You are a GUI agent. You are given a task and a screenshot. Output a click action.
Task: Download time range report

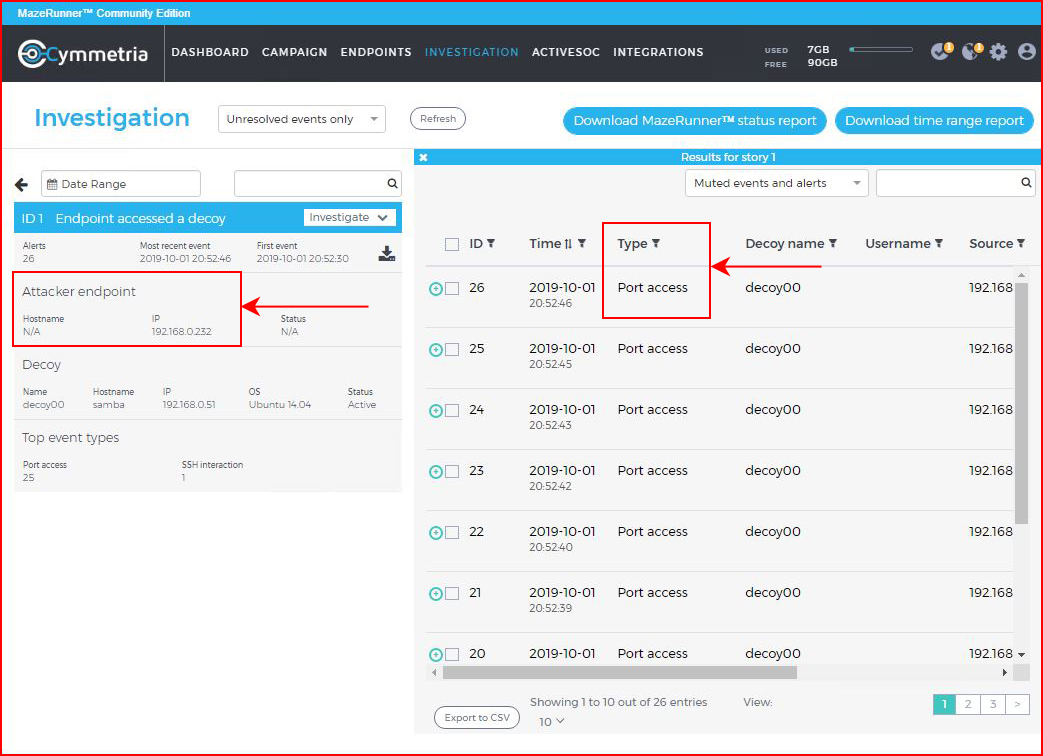(934, 120)
